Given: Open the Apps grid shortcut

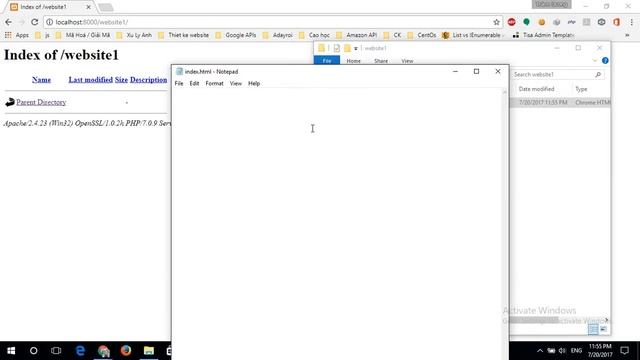Looking at the screenshot, I should pos(17,35).
